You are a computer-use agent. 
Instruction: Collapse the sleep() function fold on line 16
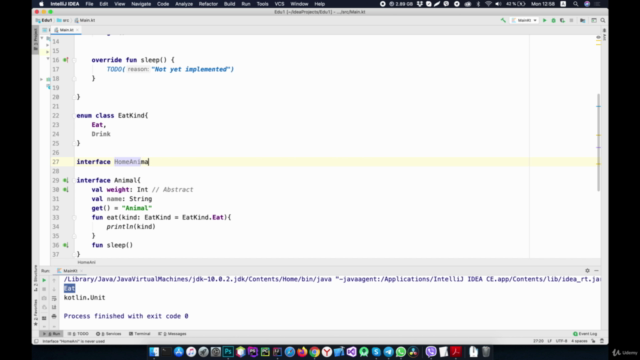click(x=75, y=60)
